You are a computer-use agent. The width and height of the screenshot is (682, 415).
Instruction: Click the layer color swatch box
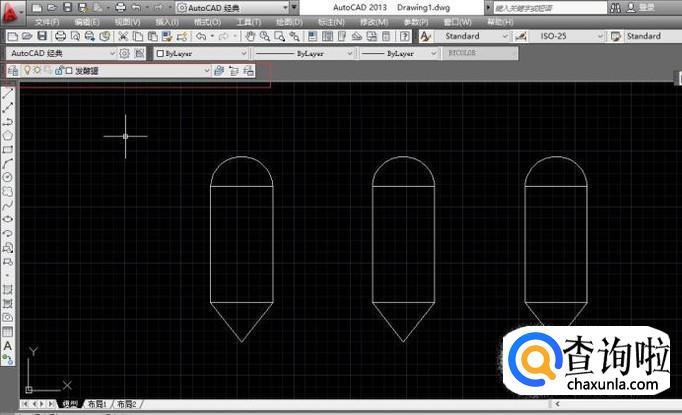[x=68, y=71]
